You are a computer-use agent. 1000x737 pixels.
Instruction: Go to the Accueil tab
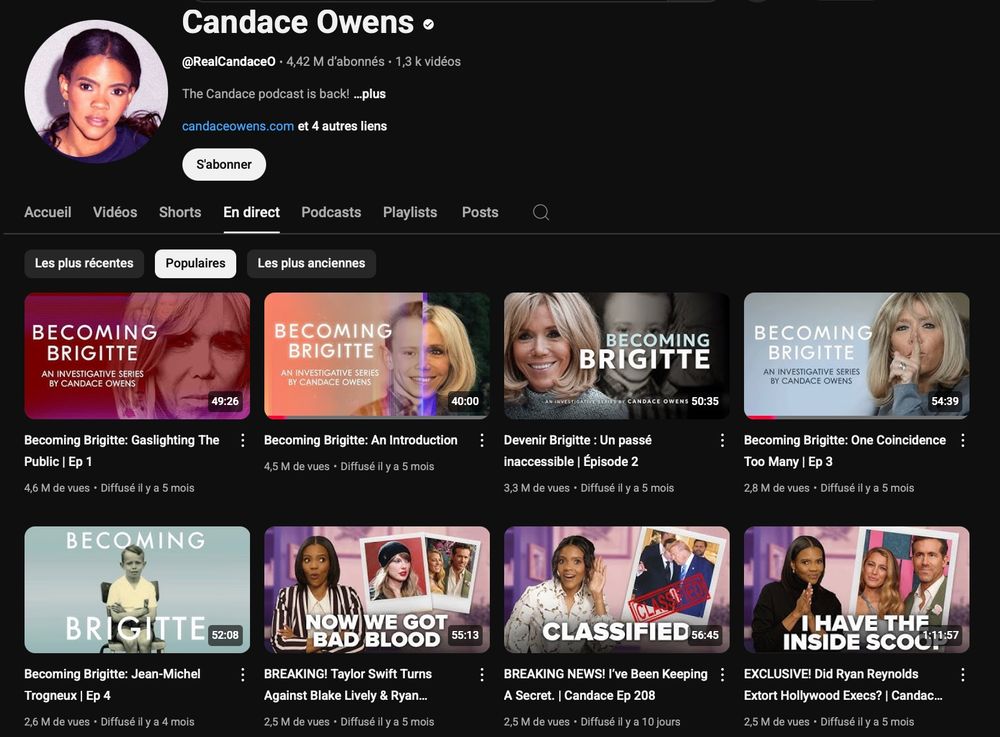pos(48,212)
